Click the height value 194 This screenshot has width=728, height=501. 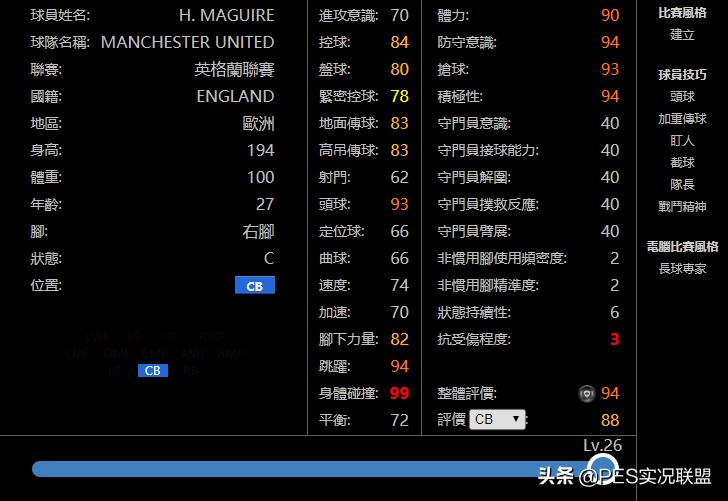tap(260, 150)
